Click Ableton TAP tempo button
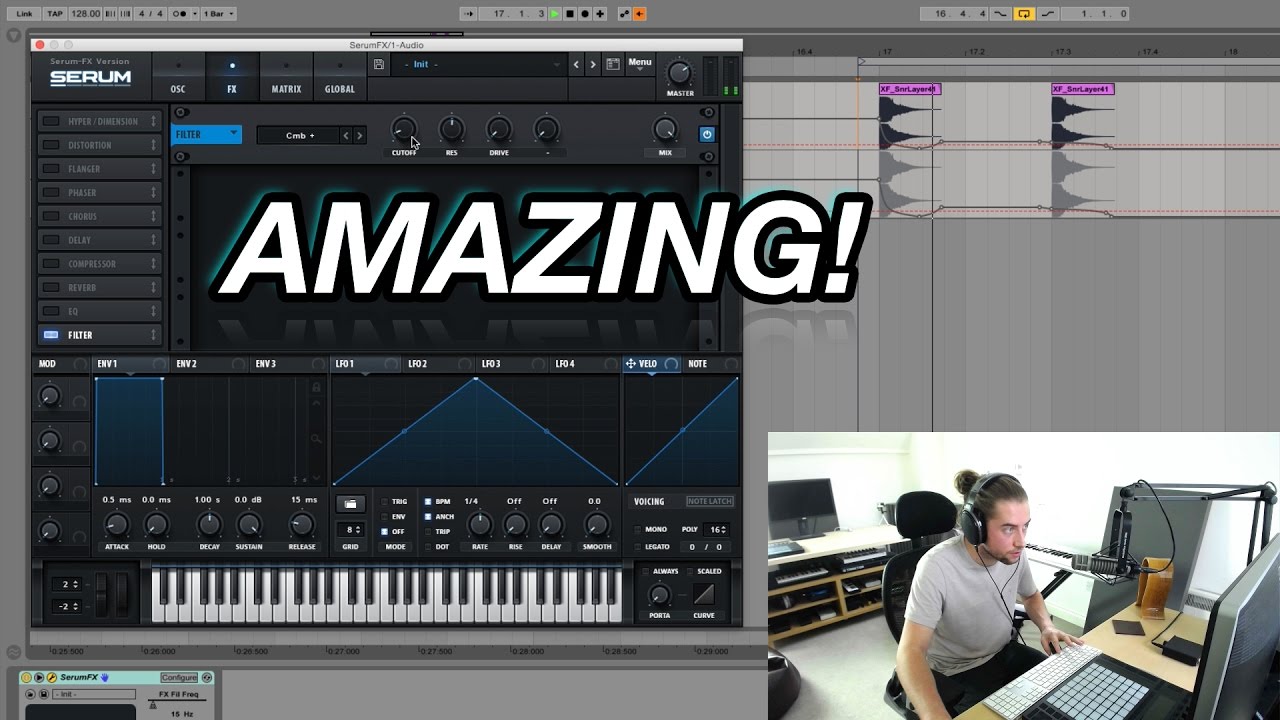 55,14
